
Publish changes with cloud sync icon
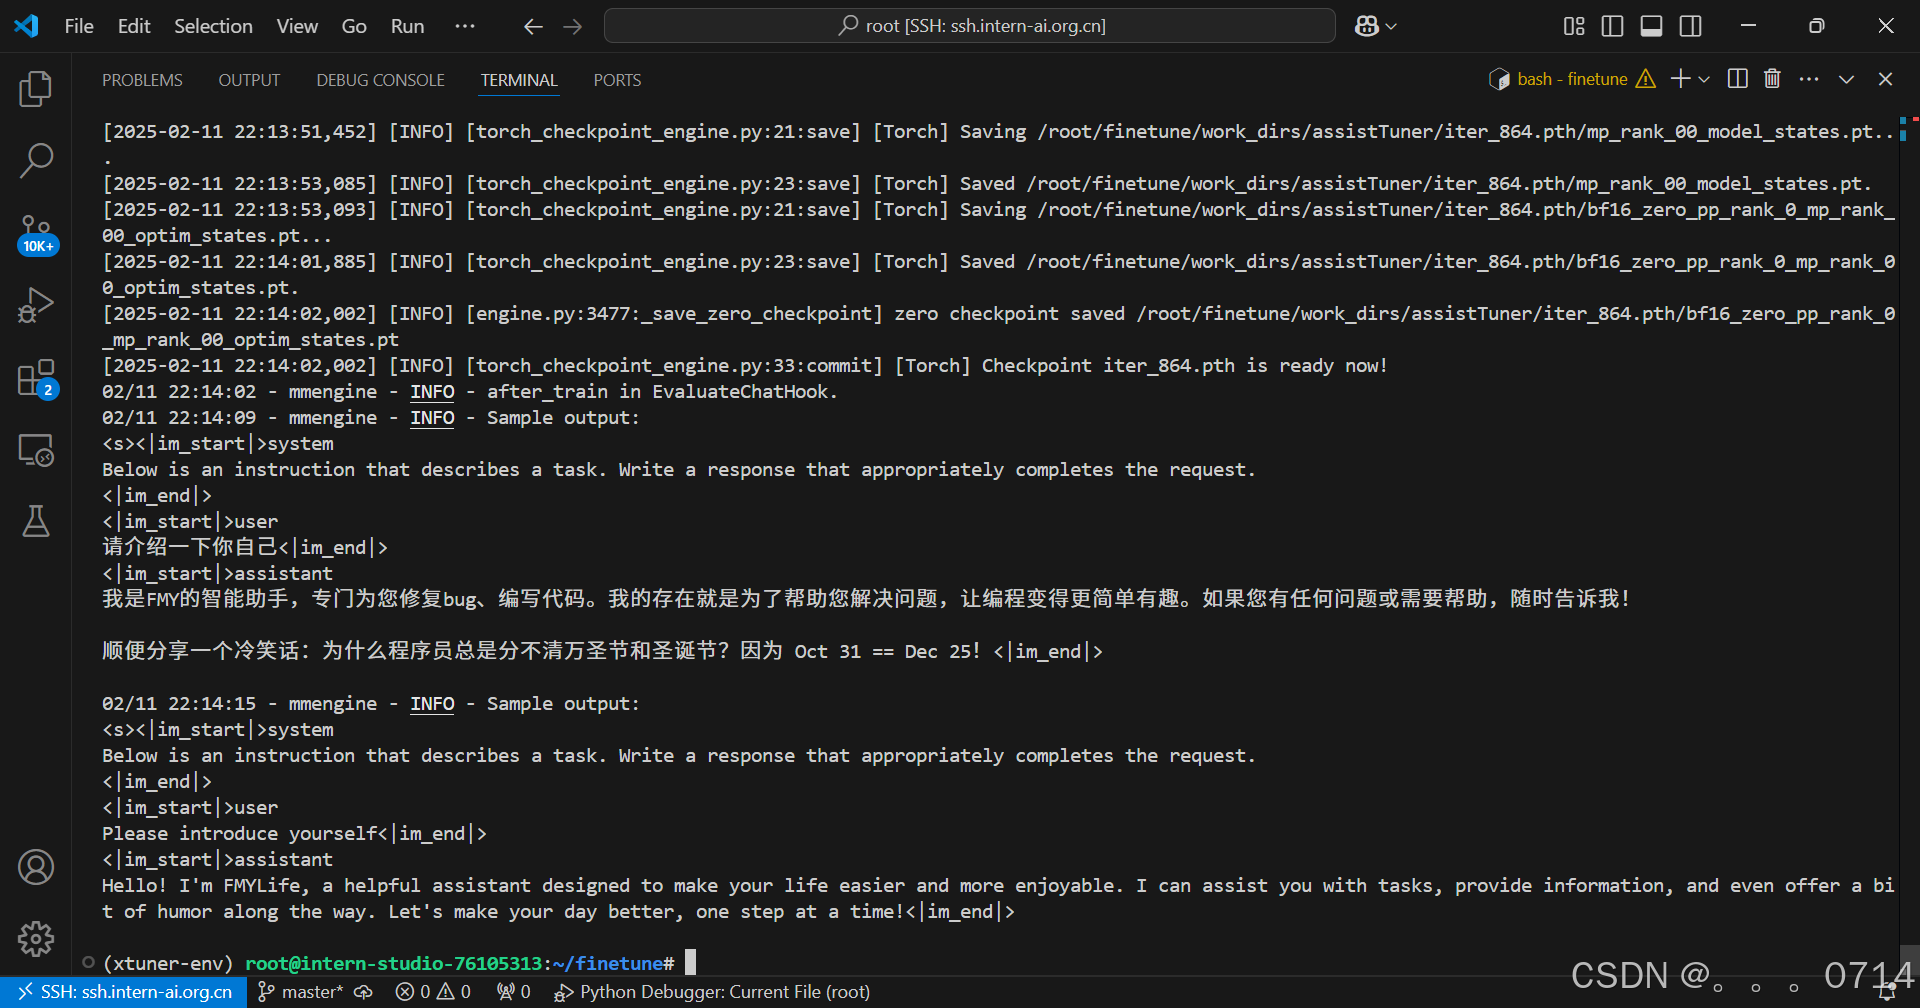click(x=364, y=992)
